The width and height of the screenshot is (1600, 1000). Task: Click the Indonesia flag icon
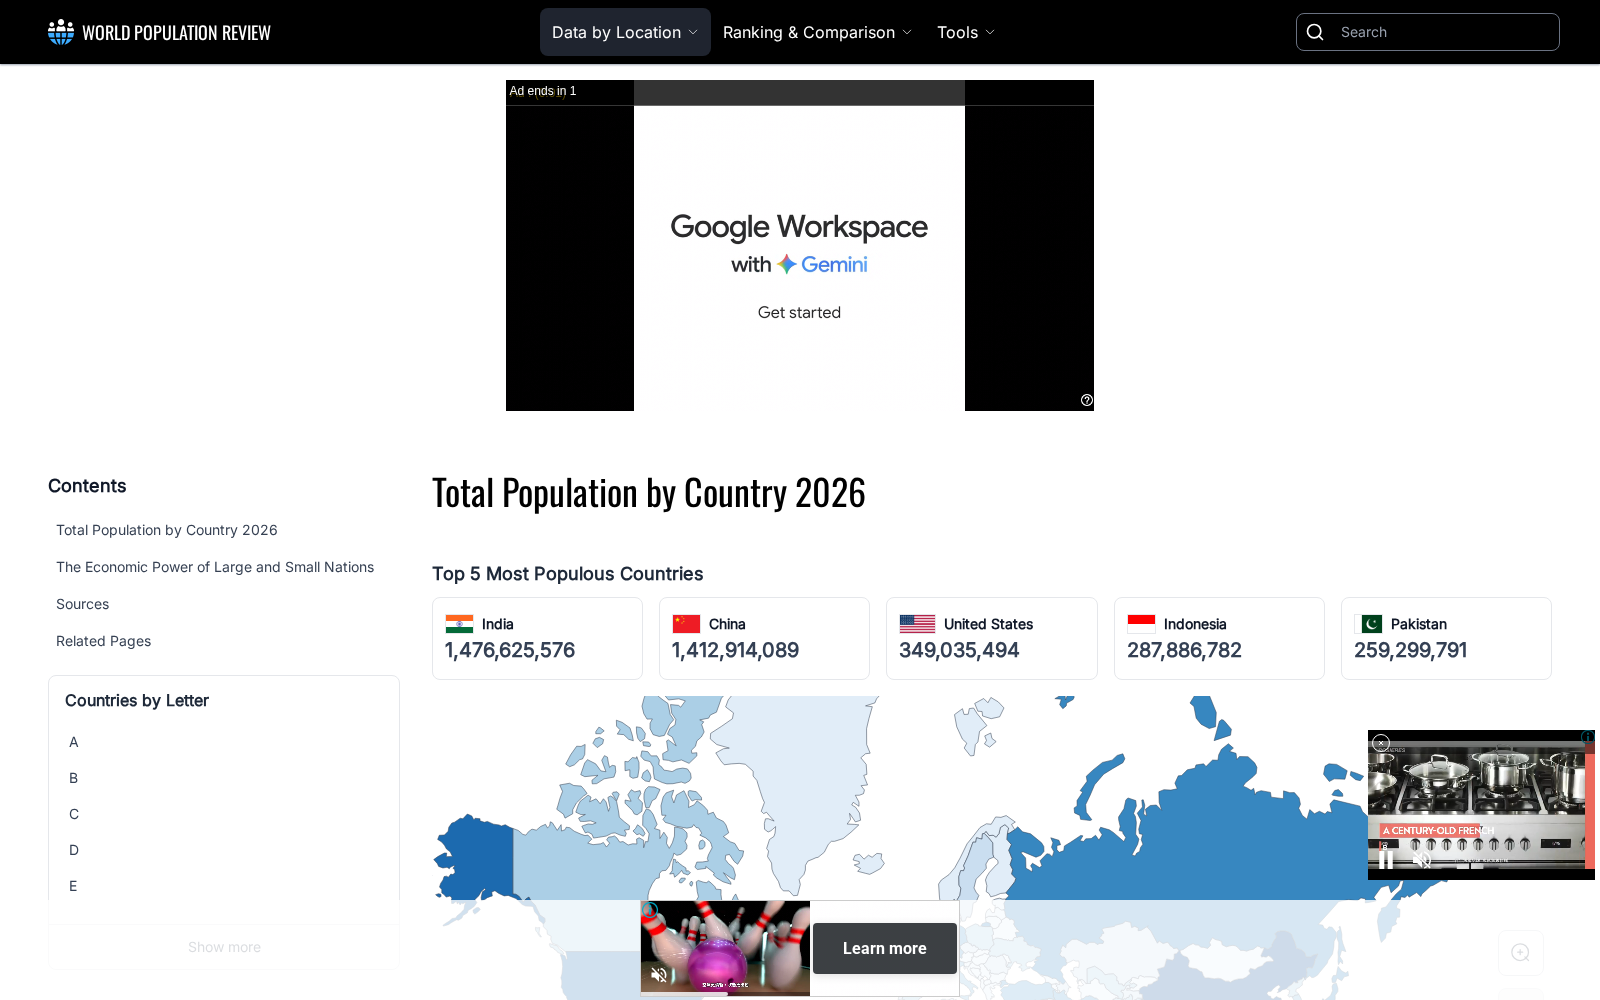(x=1141, y=624)
